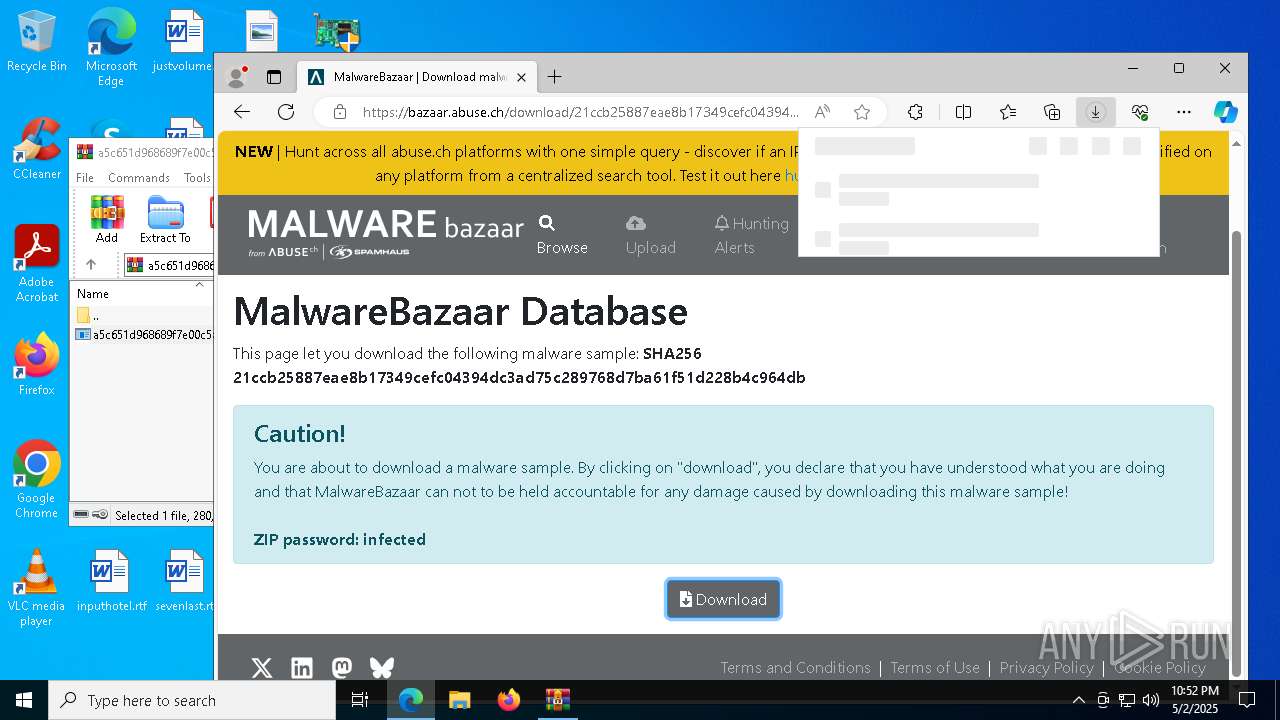Viewport: 1280px width, 720px height.
Task: Select the a5c651d968689f7e00c5 file in WinRAR
Action: (144, 334)
